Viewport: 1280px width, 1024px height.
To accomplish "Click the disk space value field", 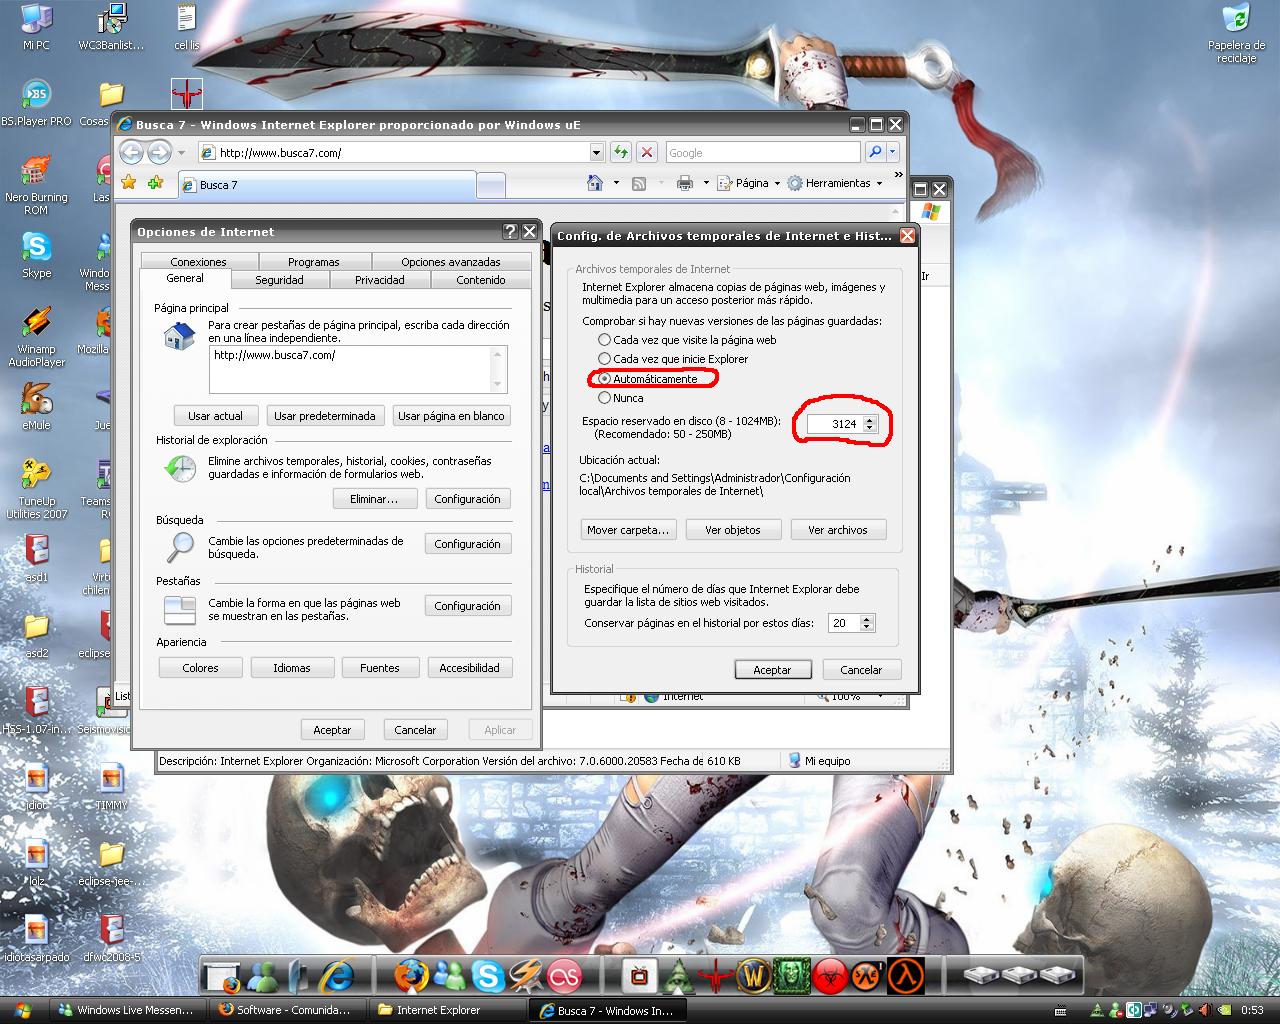I will tap(835, 424).
